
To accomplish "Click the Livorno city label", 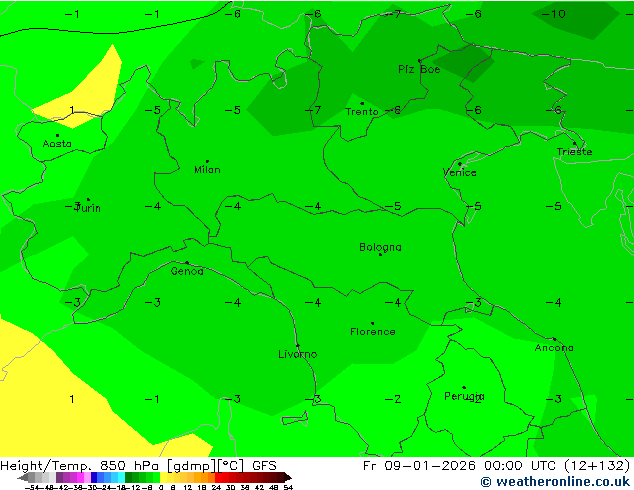I will [298, 354].
